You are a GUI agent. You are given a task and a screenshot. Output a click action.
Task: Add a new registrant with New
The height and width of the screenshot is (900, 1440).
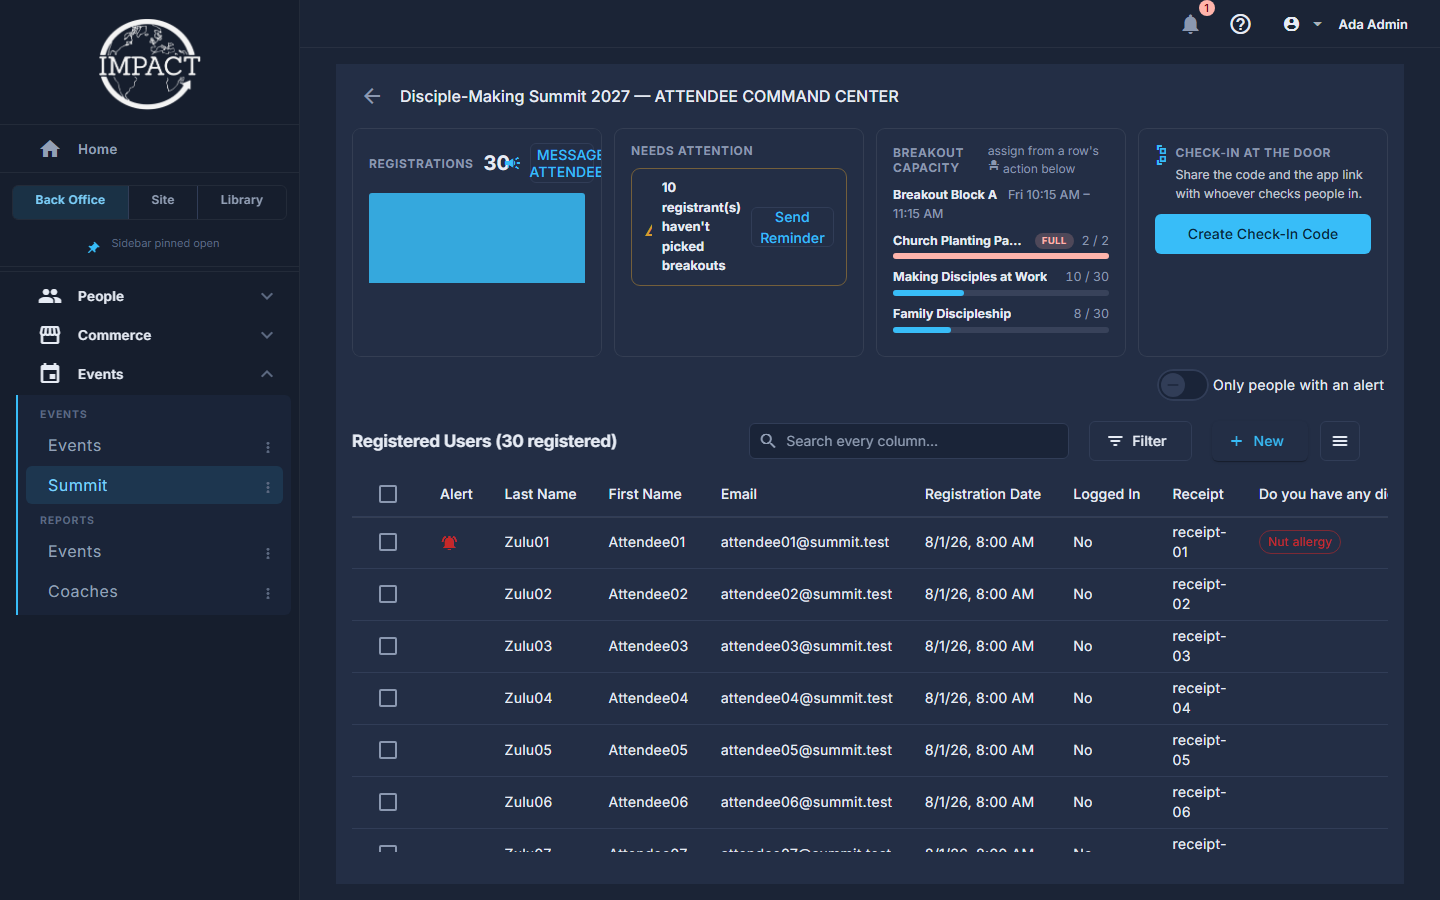(x=1258, y=441)
